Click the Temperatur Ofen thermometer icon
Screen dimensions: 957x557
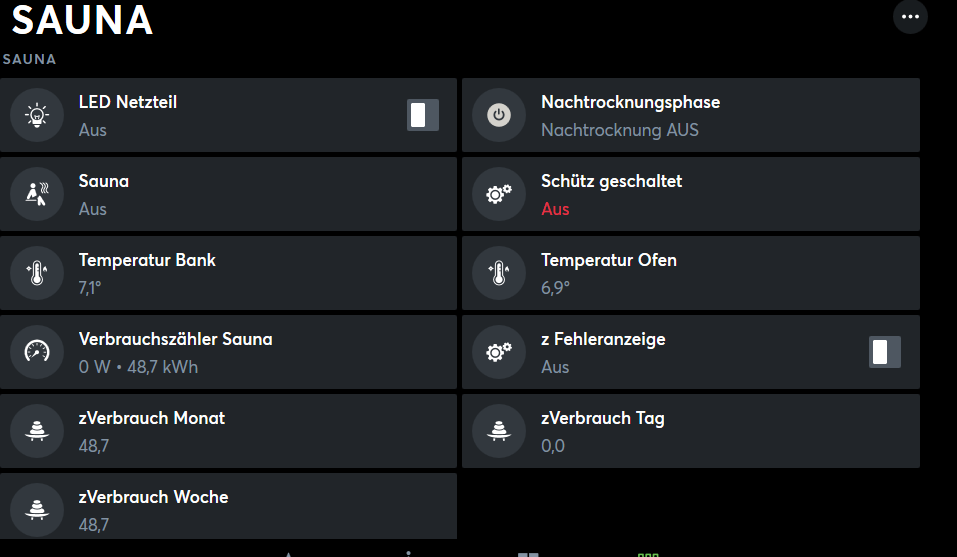499,273
